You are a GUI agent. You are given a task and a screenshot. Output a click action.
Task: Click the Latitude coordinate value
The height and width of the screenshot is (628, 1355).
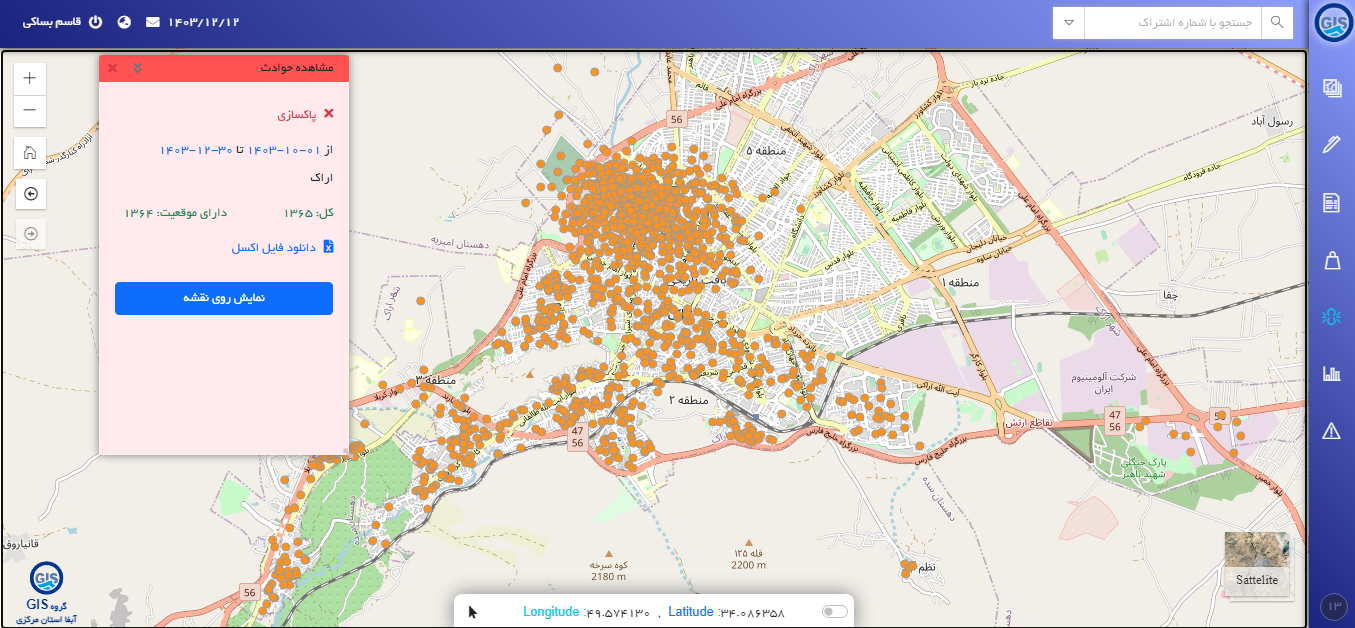click(752, 612)
